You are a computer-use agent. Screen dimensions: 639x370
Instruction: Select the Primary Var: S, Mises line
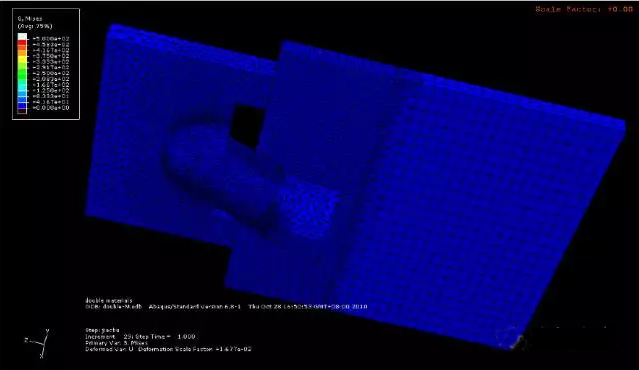pos(117,343)
